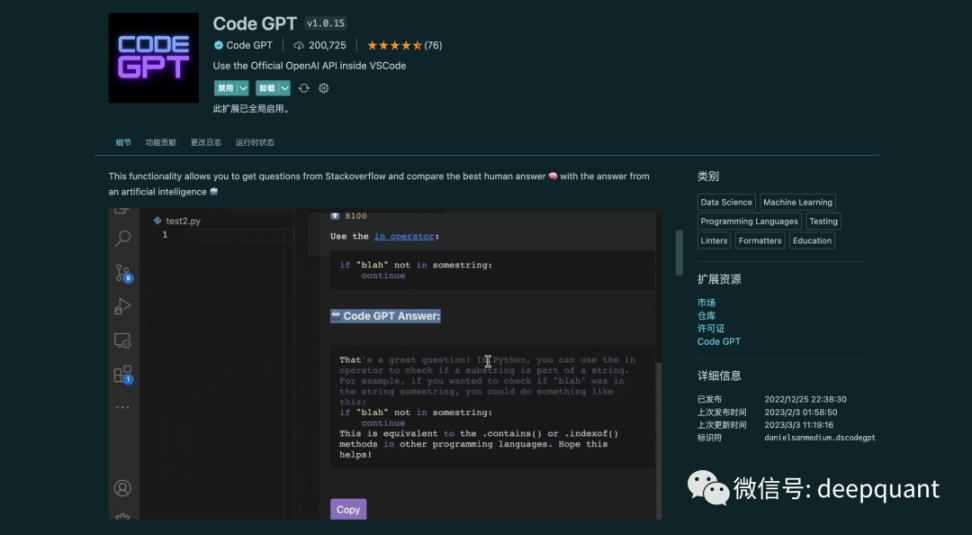Screen dimensions: 972x535
Task: Open the 许可证 license link
Action: [x=711, y=329]
